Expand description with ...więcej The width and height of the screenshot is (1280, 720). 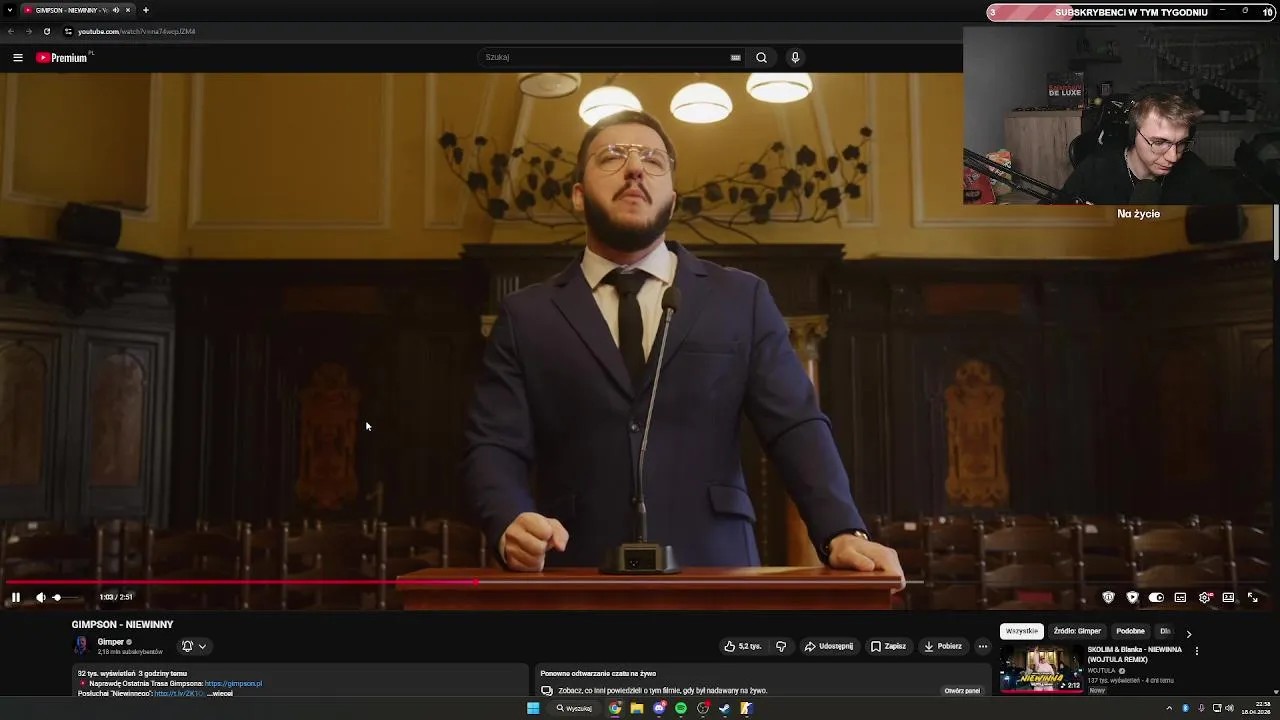[220, 693]
